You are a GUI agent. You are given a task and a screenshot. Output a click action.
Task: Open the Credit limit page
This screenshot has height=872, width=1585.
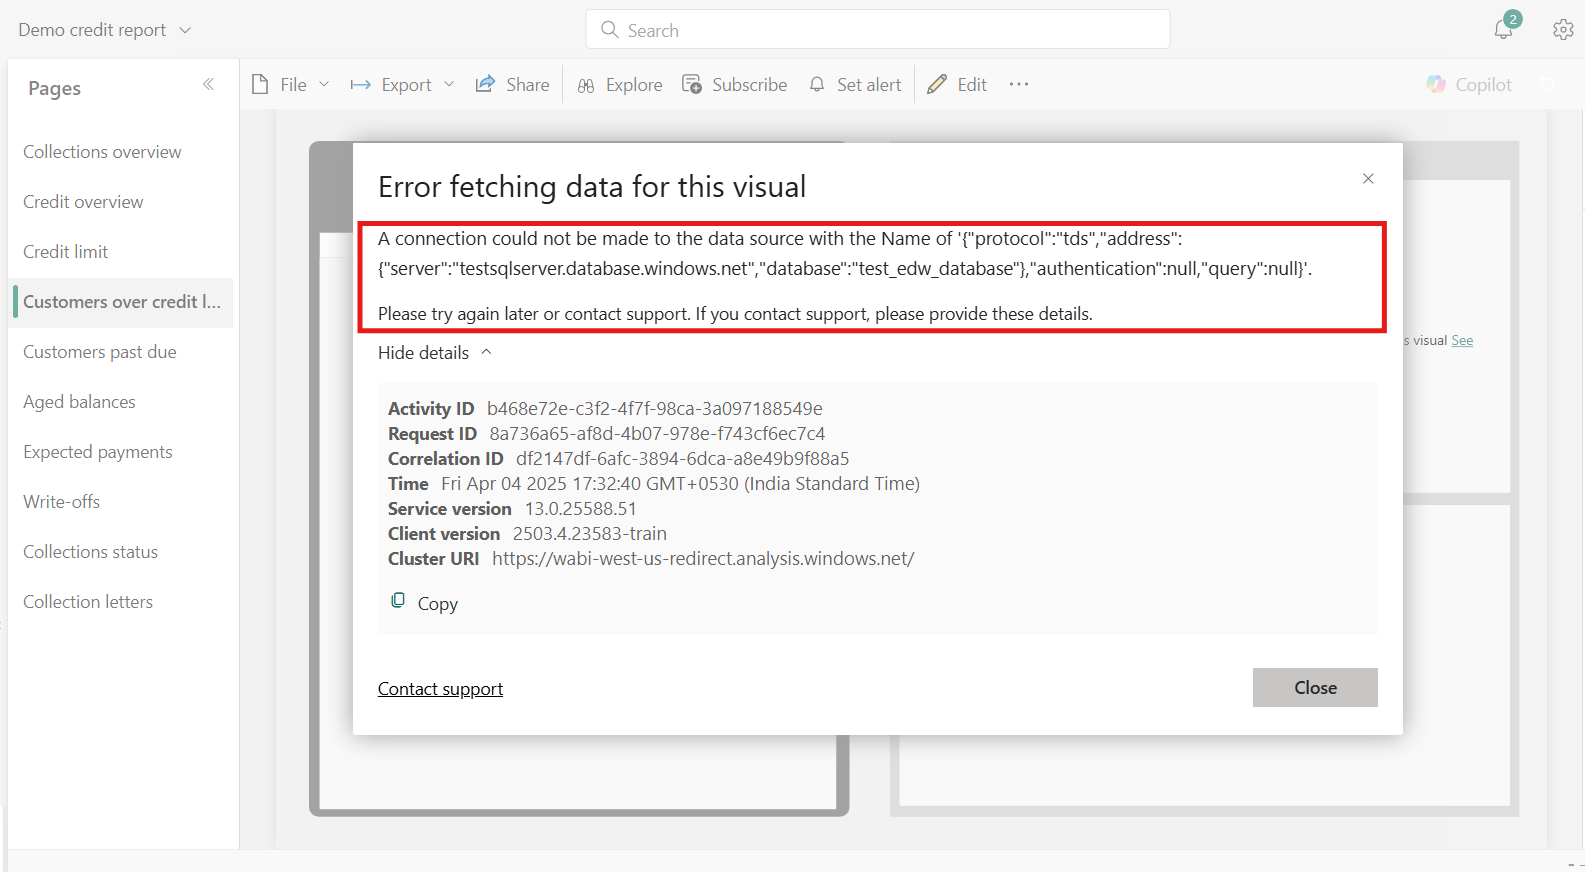(x=66, y=252)
